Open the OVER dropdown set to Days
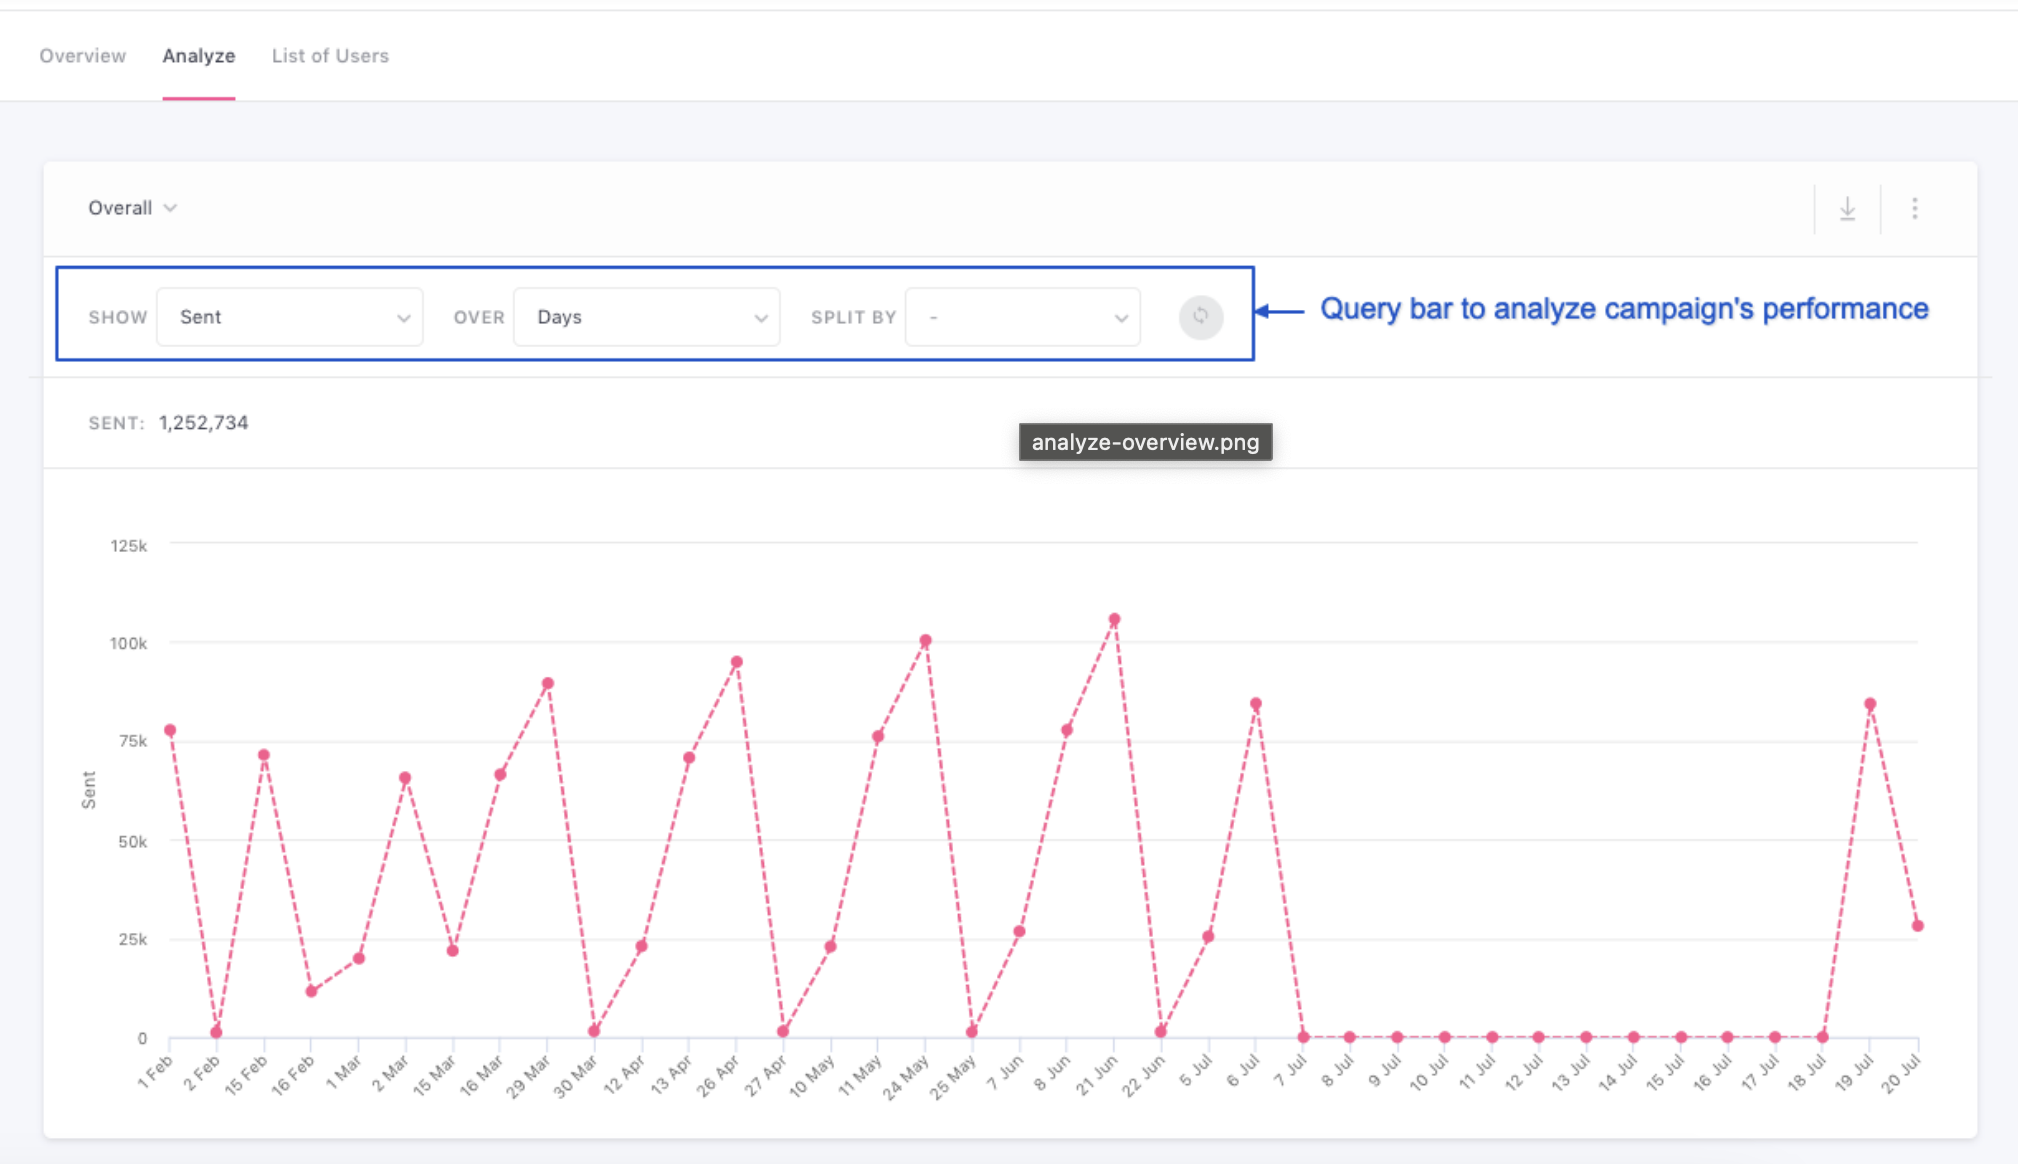 pyautogui.click(x=647, y=317)
